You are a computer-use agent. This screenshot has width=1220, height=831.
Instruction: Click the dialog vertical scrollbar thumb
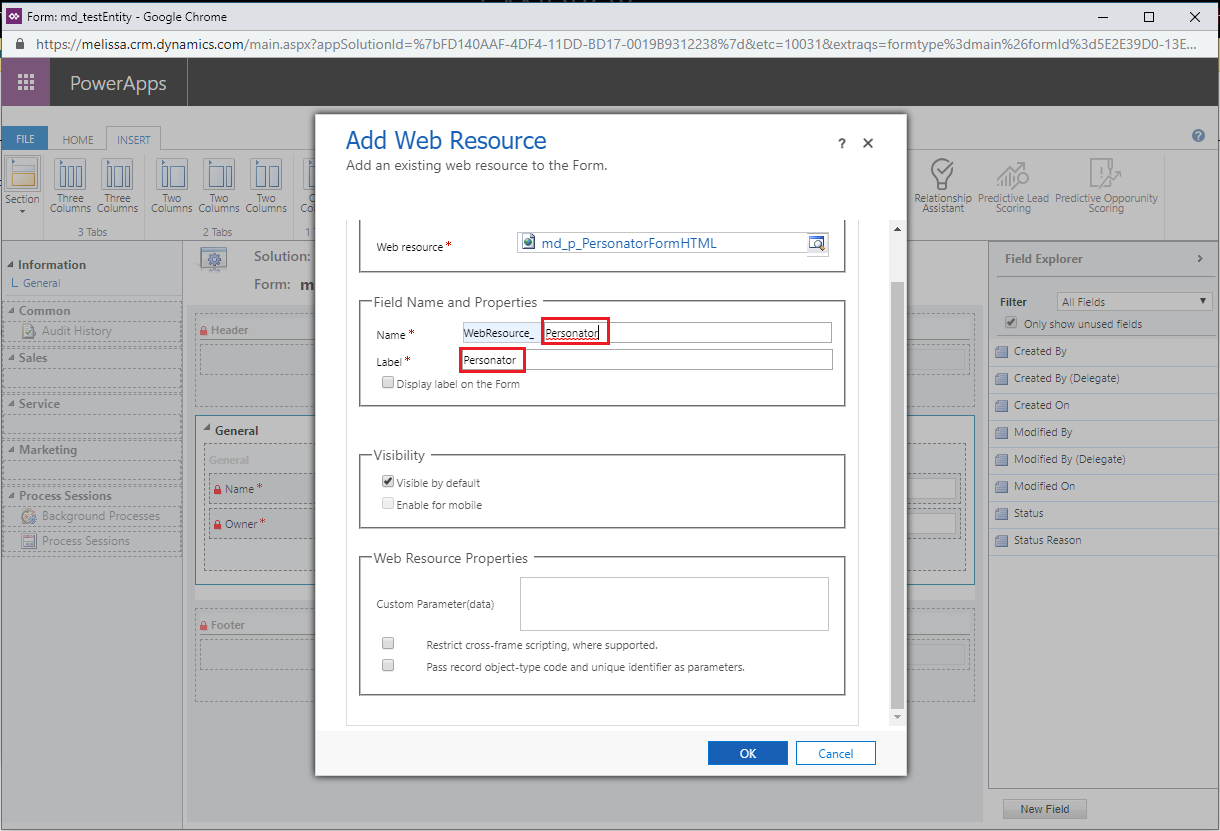click(896, 495)
